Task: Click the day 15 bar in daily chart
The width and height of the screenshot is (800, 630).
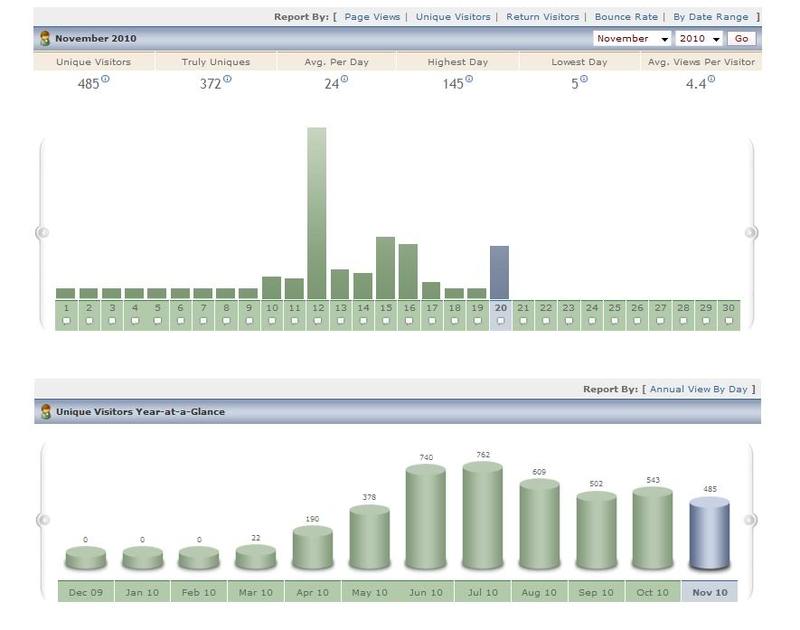Action: (x=385, y=268)
